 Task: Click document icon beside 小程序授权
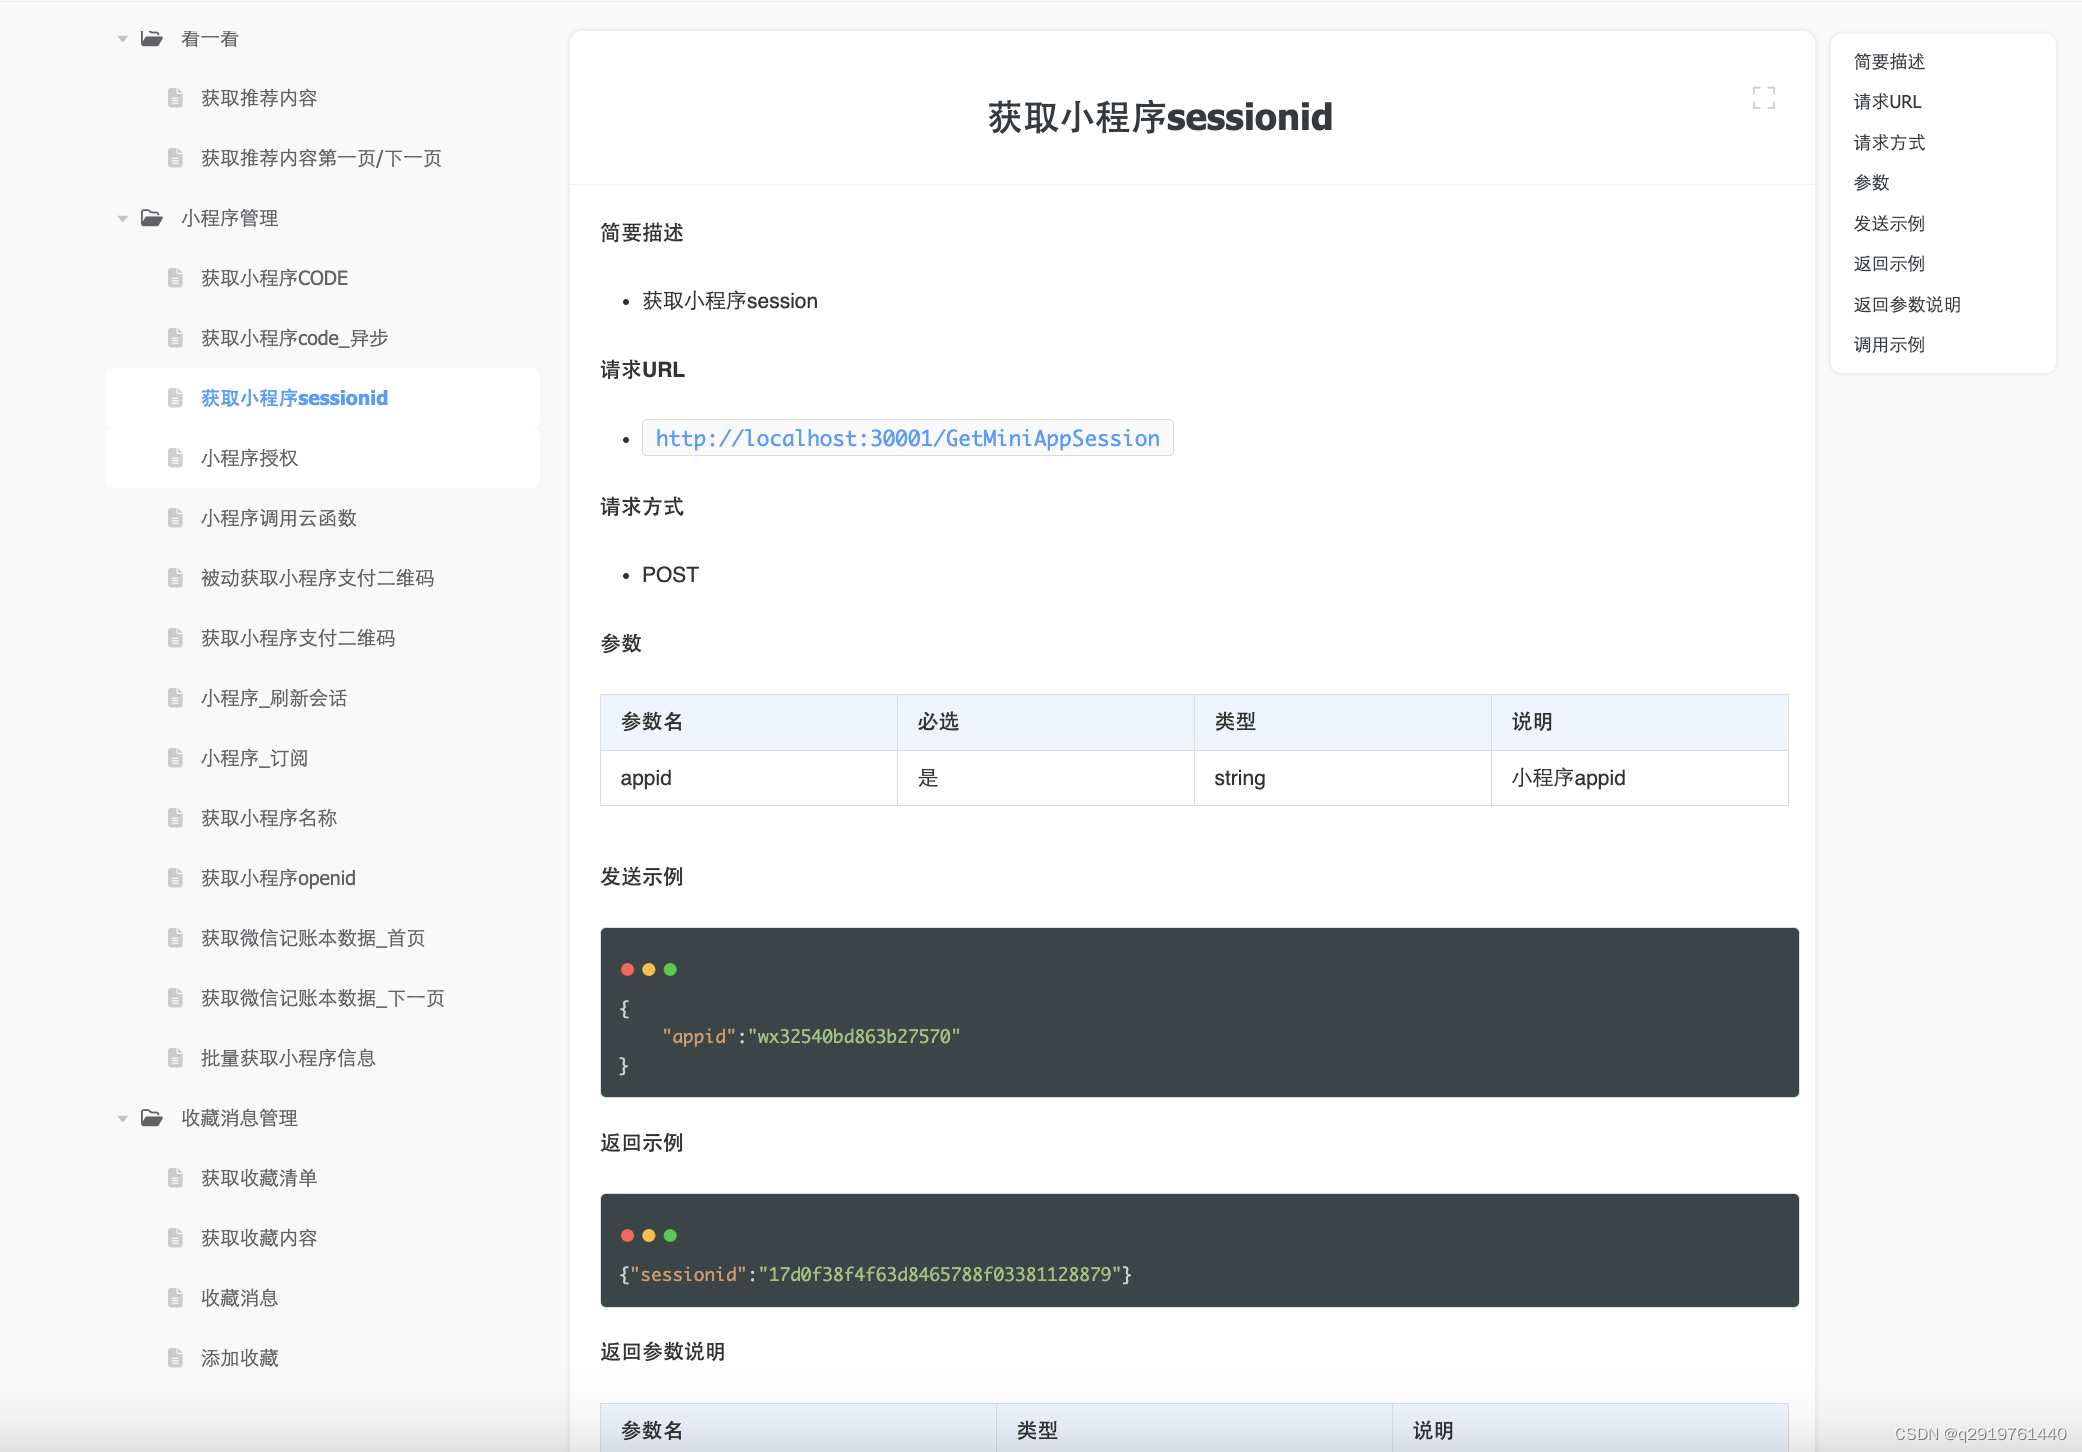(175, 458)
